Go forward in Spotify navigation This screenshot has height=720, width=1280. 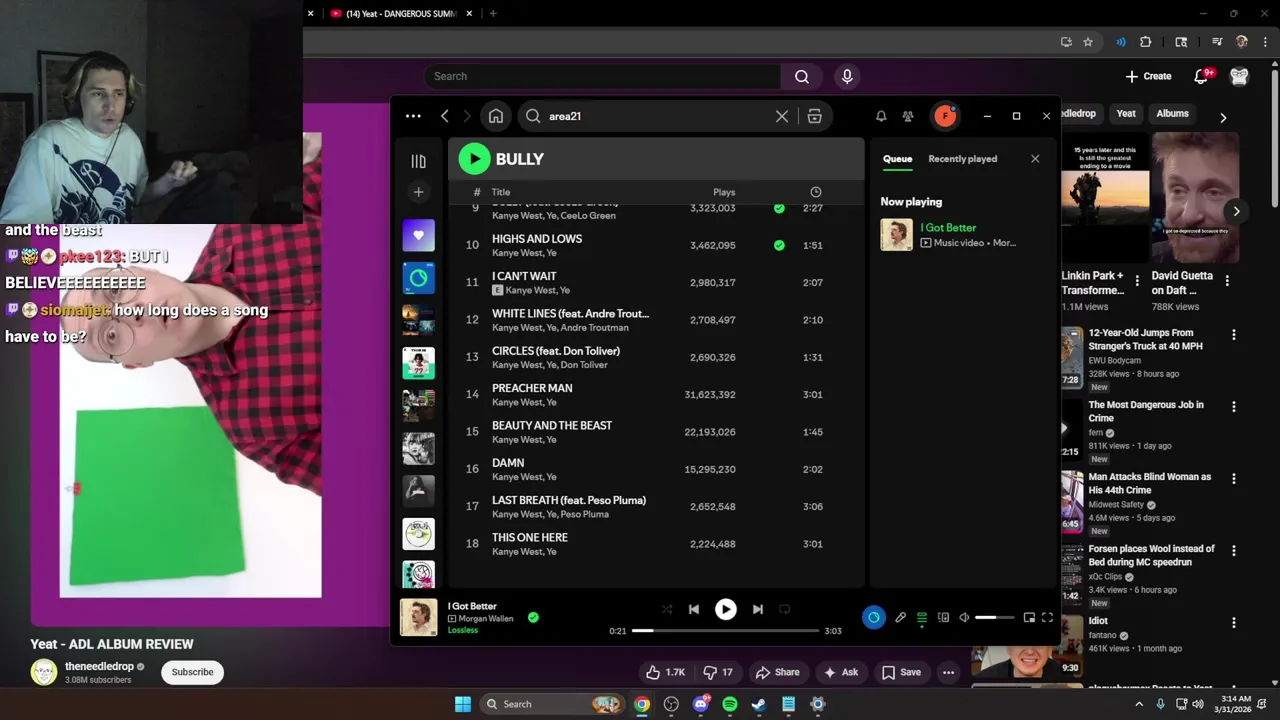[x=468, y=116]
